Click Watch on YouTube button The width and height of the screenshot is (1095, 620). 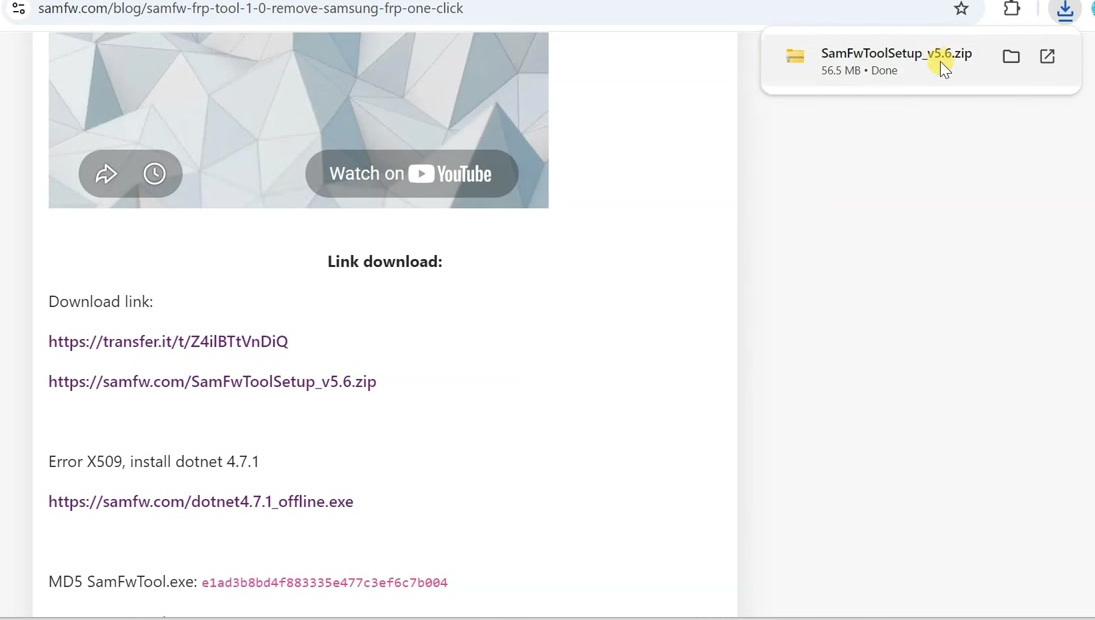click(x=411, y=174)
